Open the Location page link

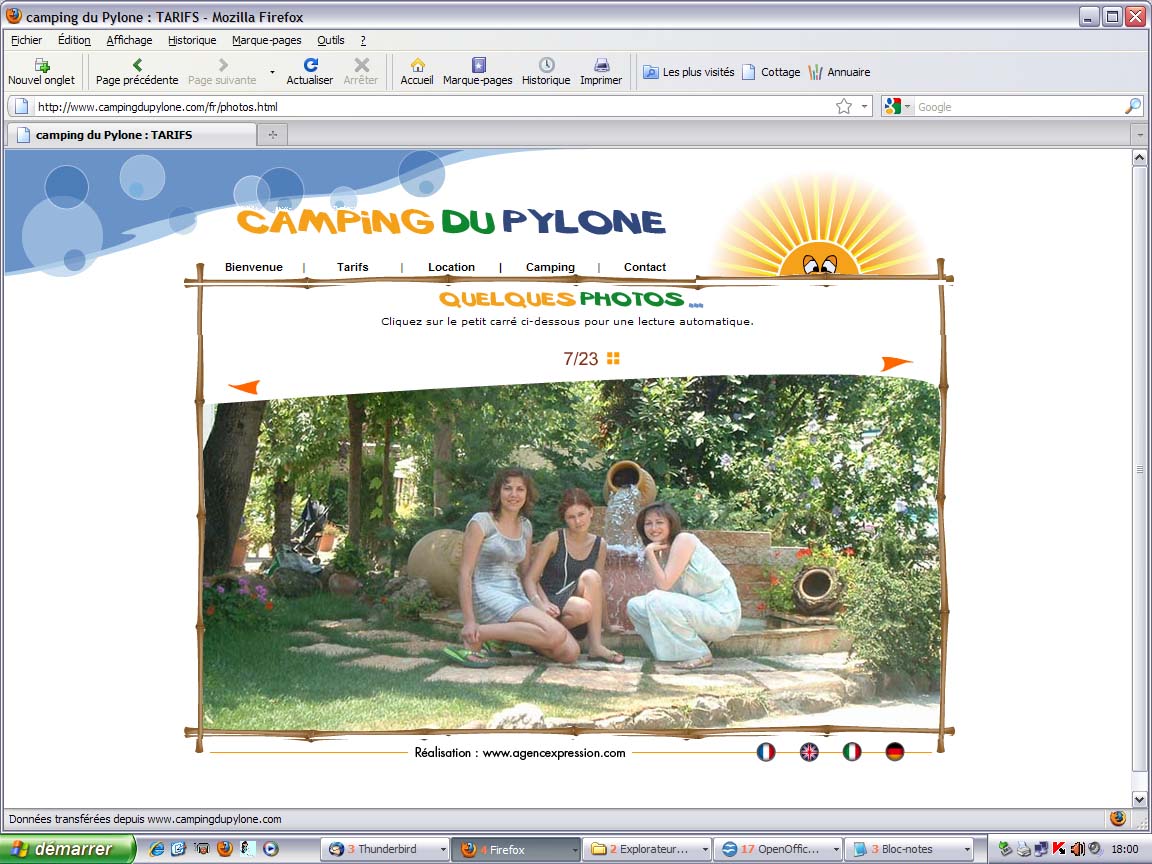pos(451,267)
